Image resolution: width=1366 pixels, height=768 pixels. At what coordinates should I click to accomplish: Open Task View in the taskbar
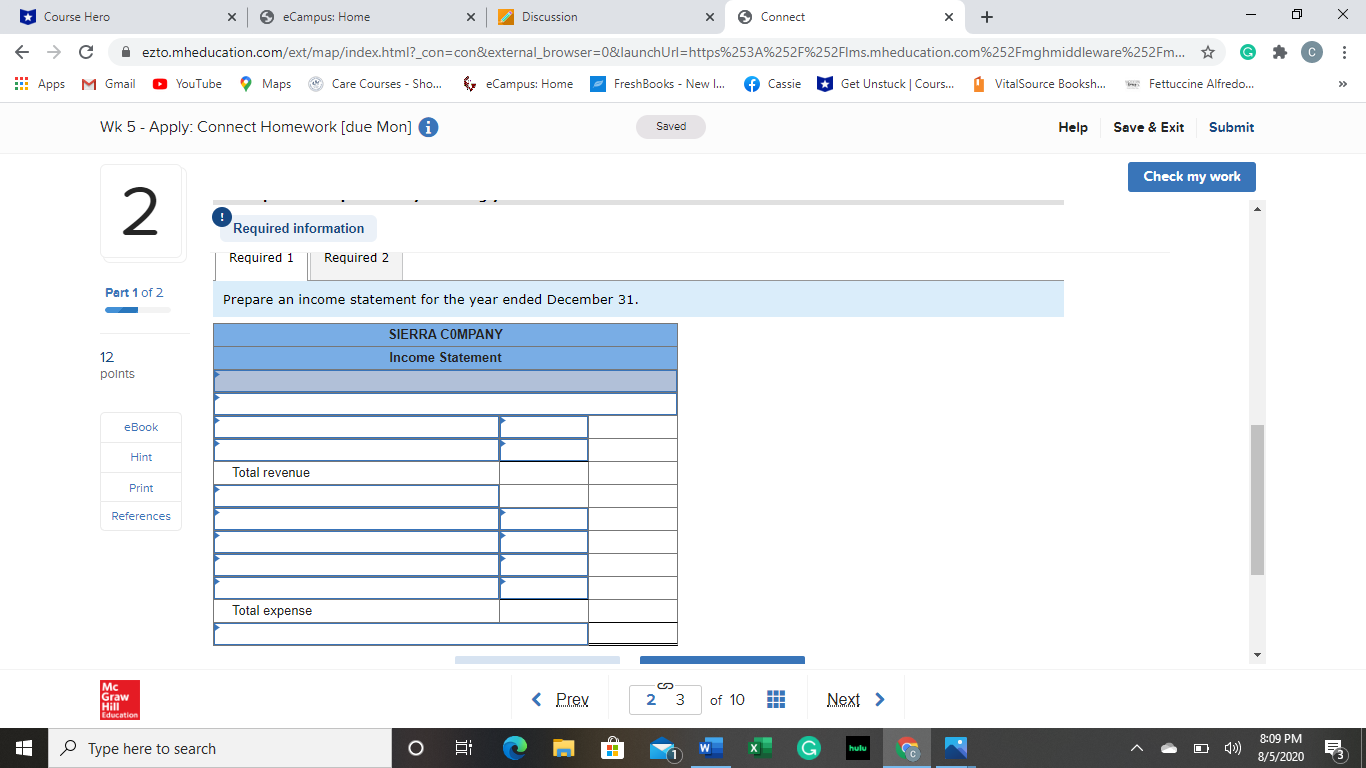point(464,748)
